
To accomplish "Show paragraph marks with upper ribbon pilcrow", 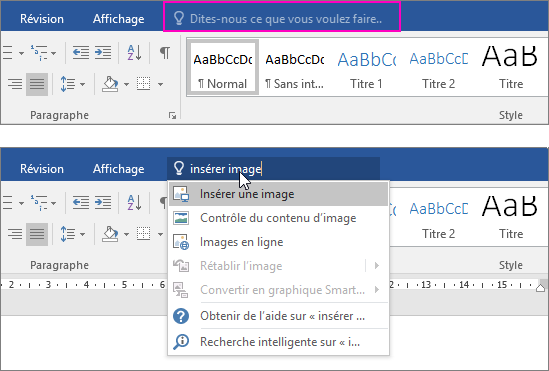I will pyautogui.click(x=165, y=53).
